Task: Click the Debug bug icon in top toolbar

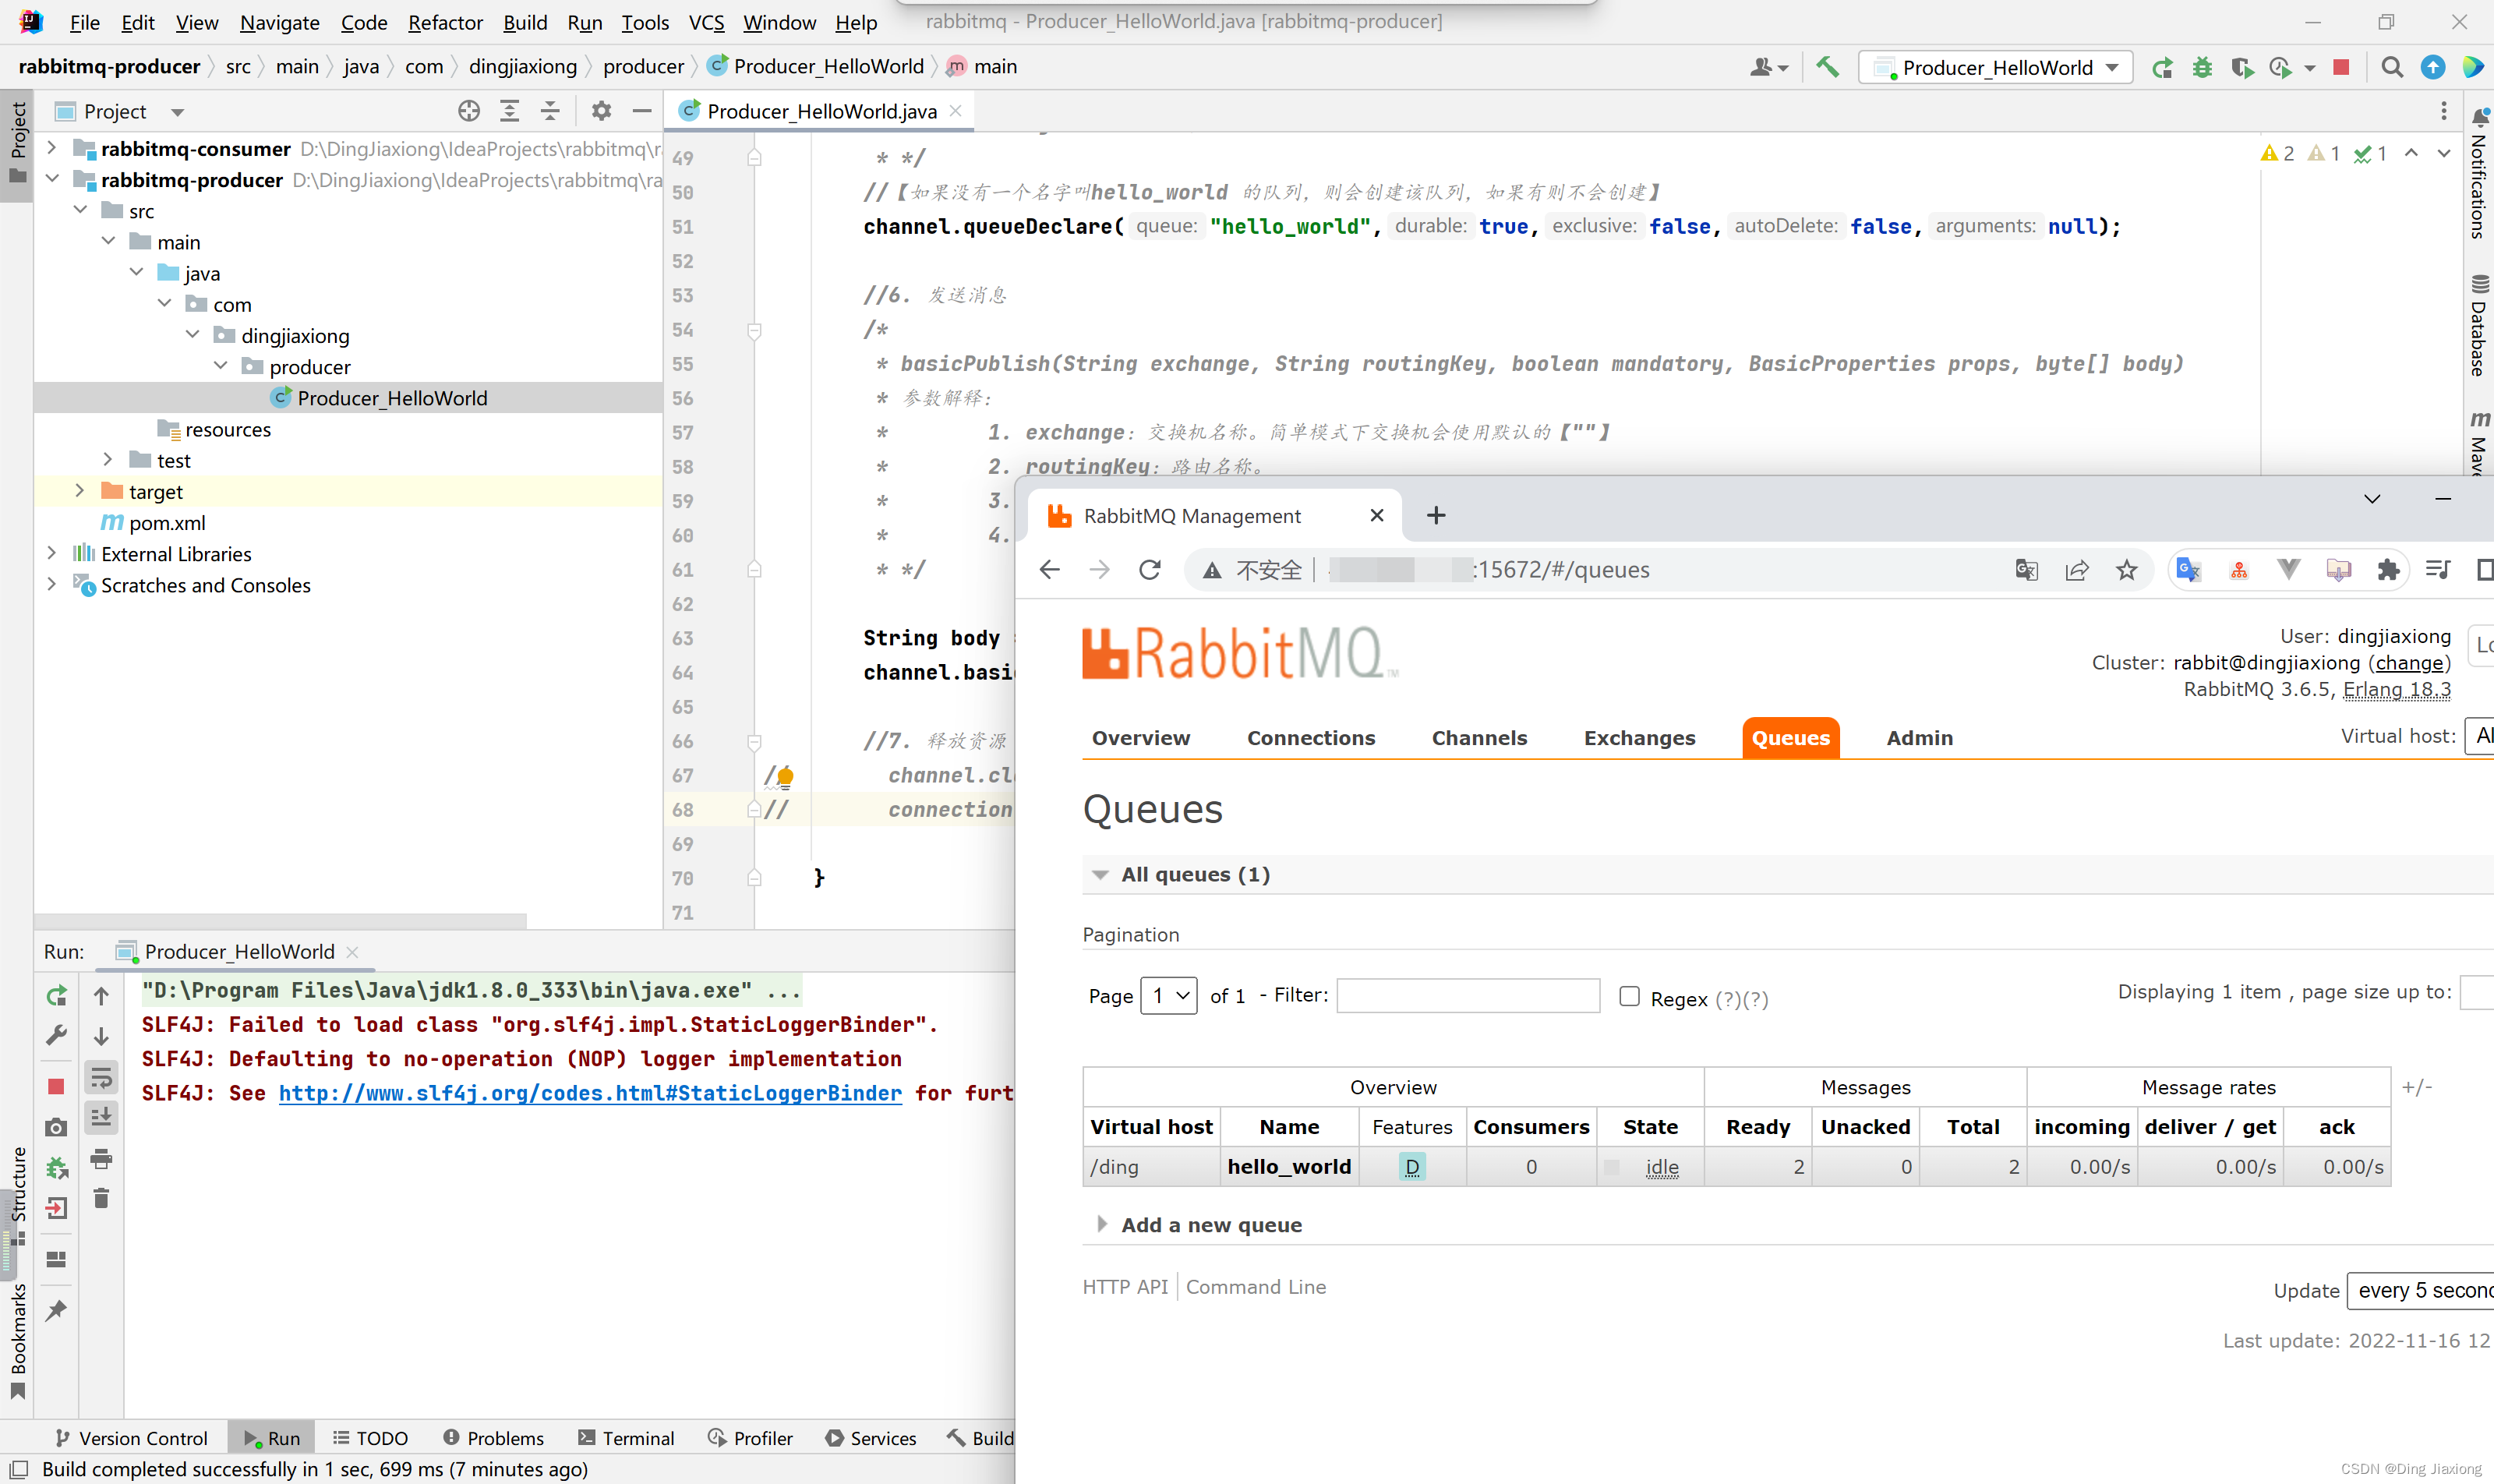Action: (2202, 67)
